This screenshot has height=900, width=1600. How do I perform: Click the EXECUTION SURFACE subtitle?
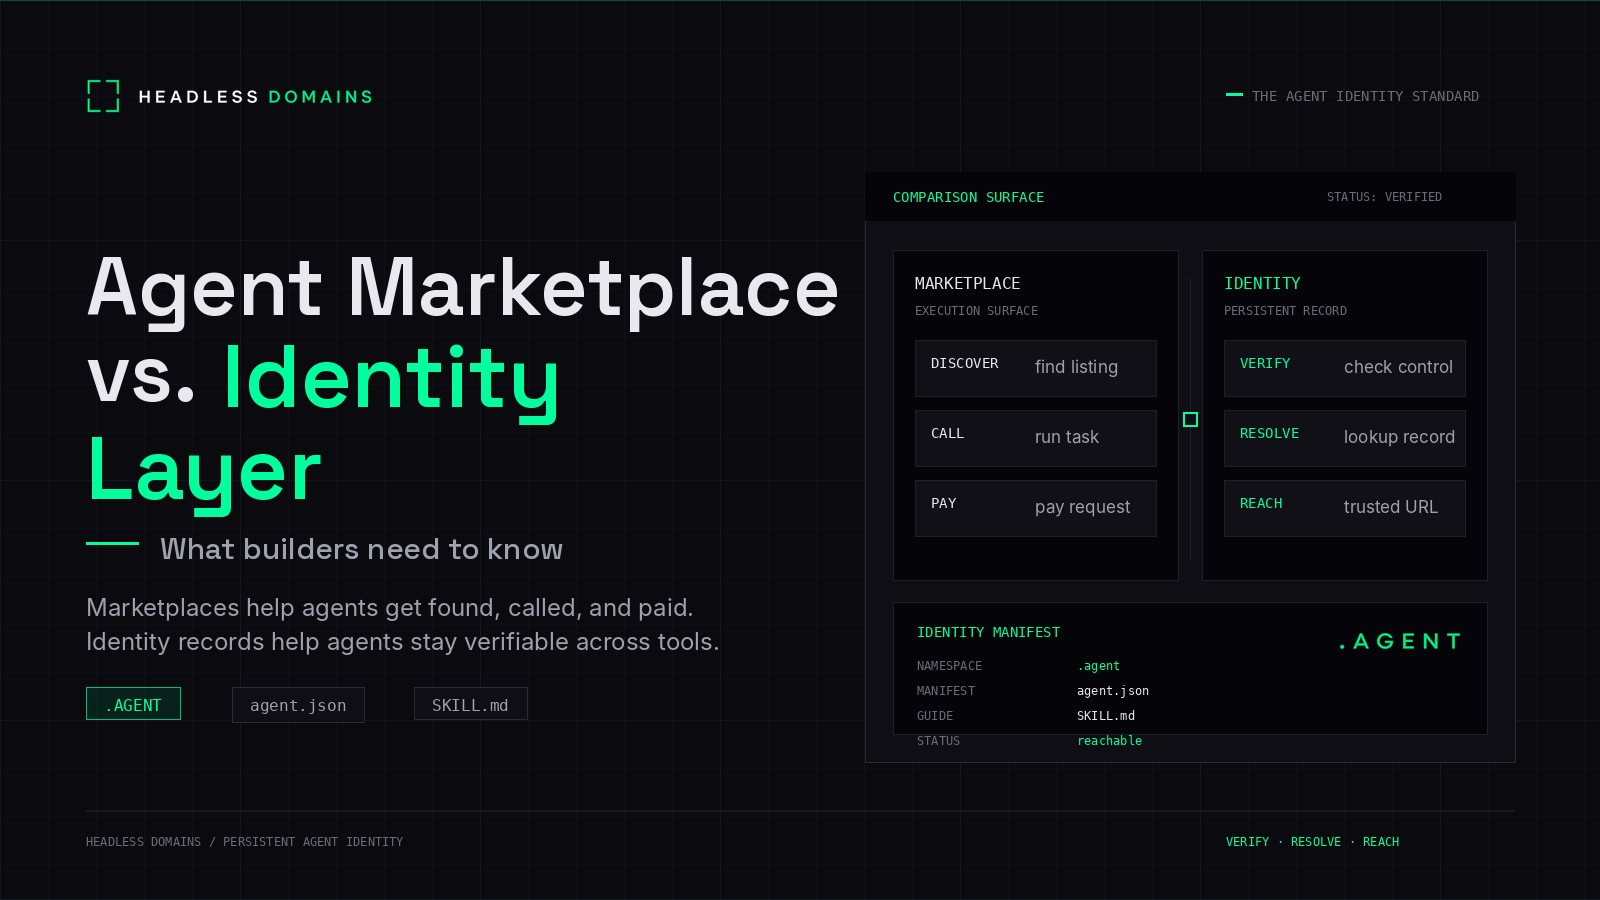(x=976, y=311)
